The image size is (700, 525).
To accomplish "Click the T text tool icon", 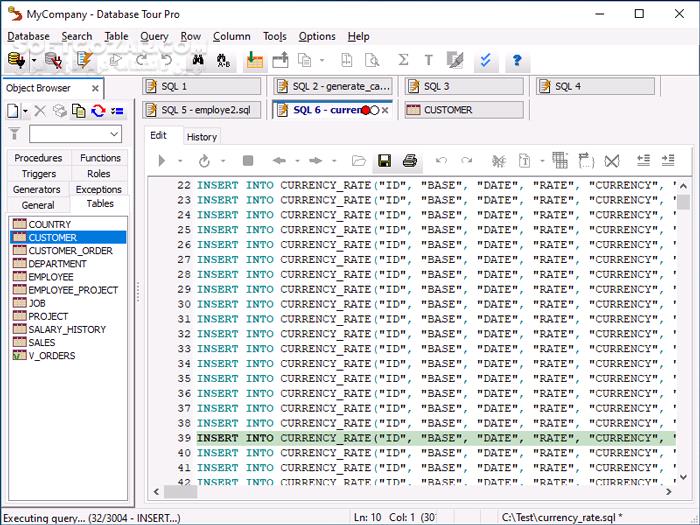I will click(x=429, y=60).
